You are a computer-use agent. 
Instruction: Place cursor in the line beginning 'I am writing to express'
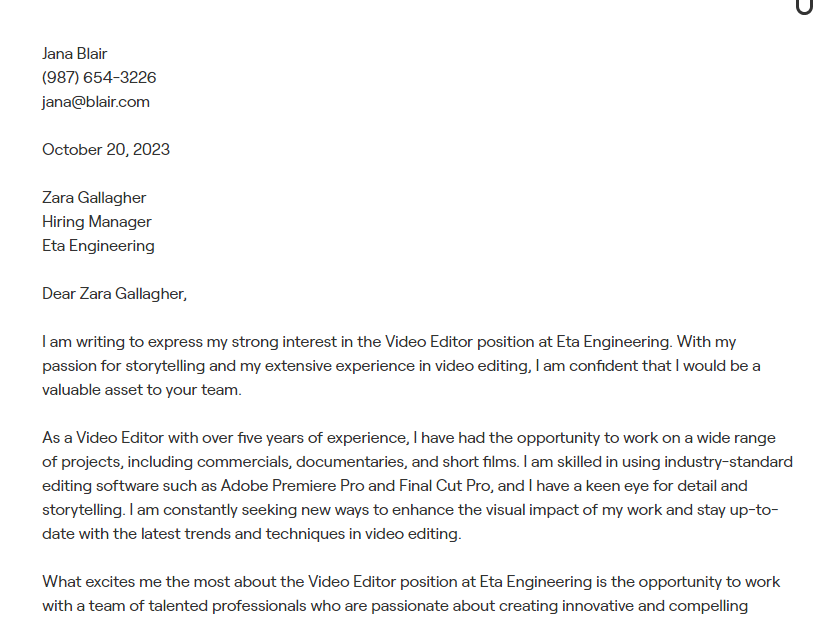click(x=389, y=342)
